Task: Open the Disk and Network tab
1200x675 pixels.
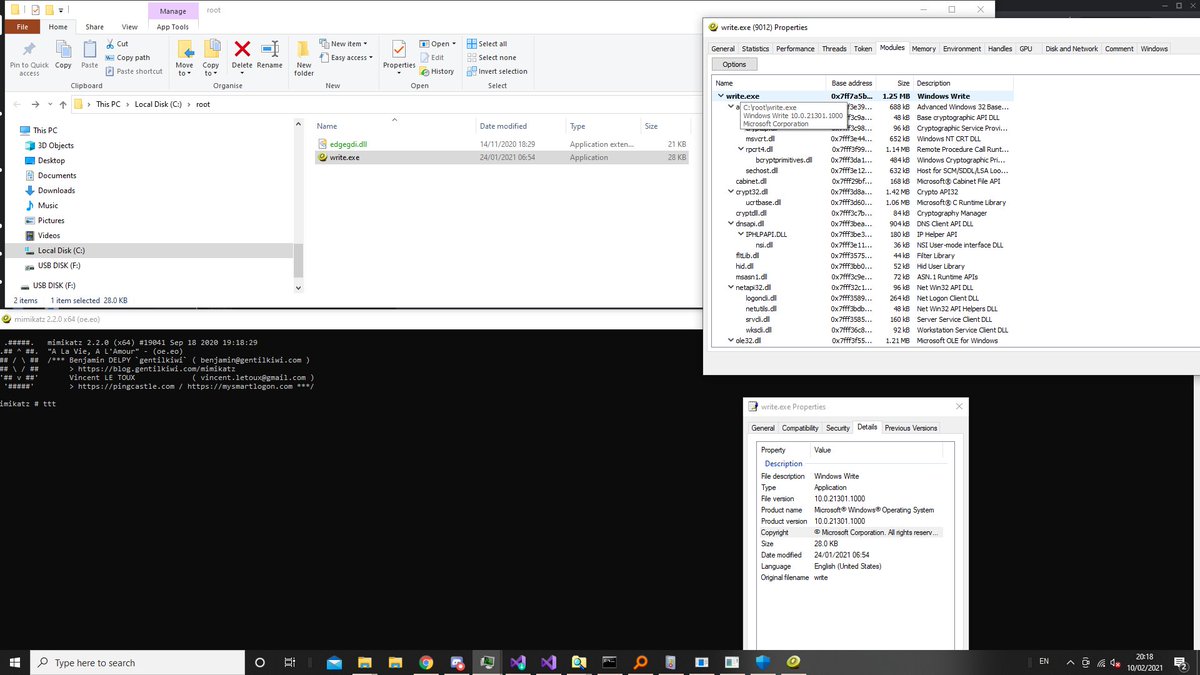Action: (1071, 49)
